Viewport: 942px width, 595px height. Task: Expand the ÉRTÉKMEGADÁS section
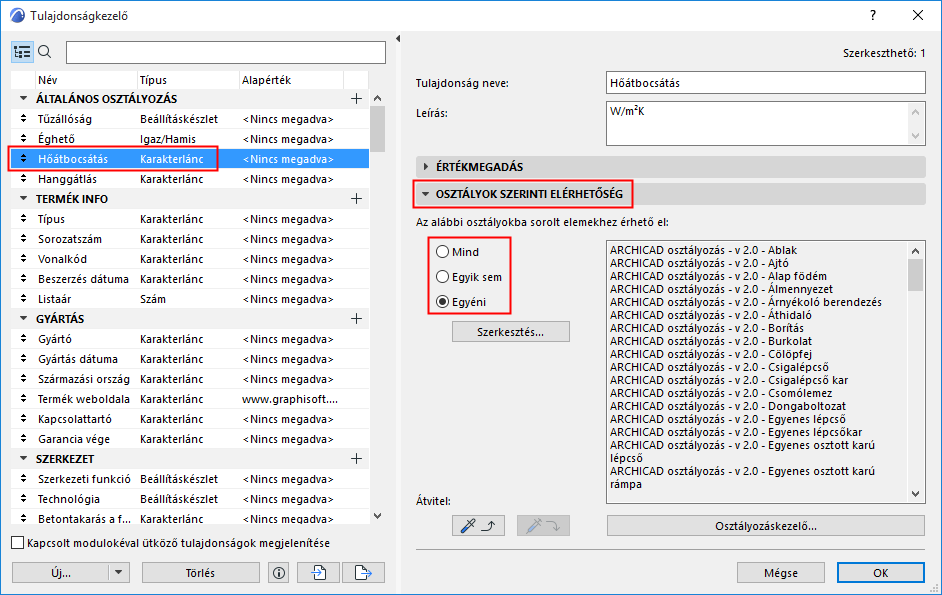click(426, 167)
